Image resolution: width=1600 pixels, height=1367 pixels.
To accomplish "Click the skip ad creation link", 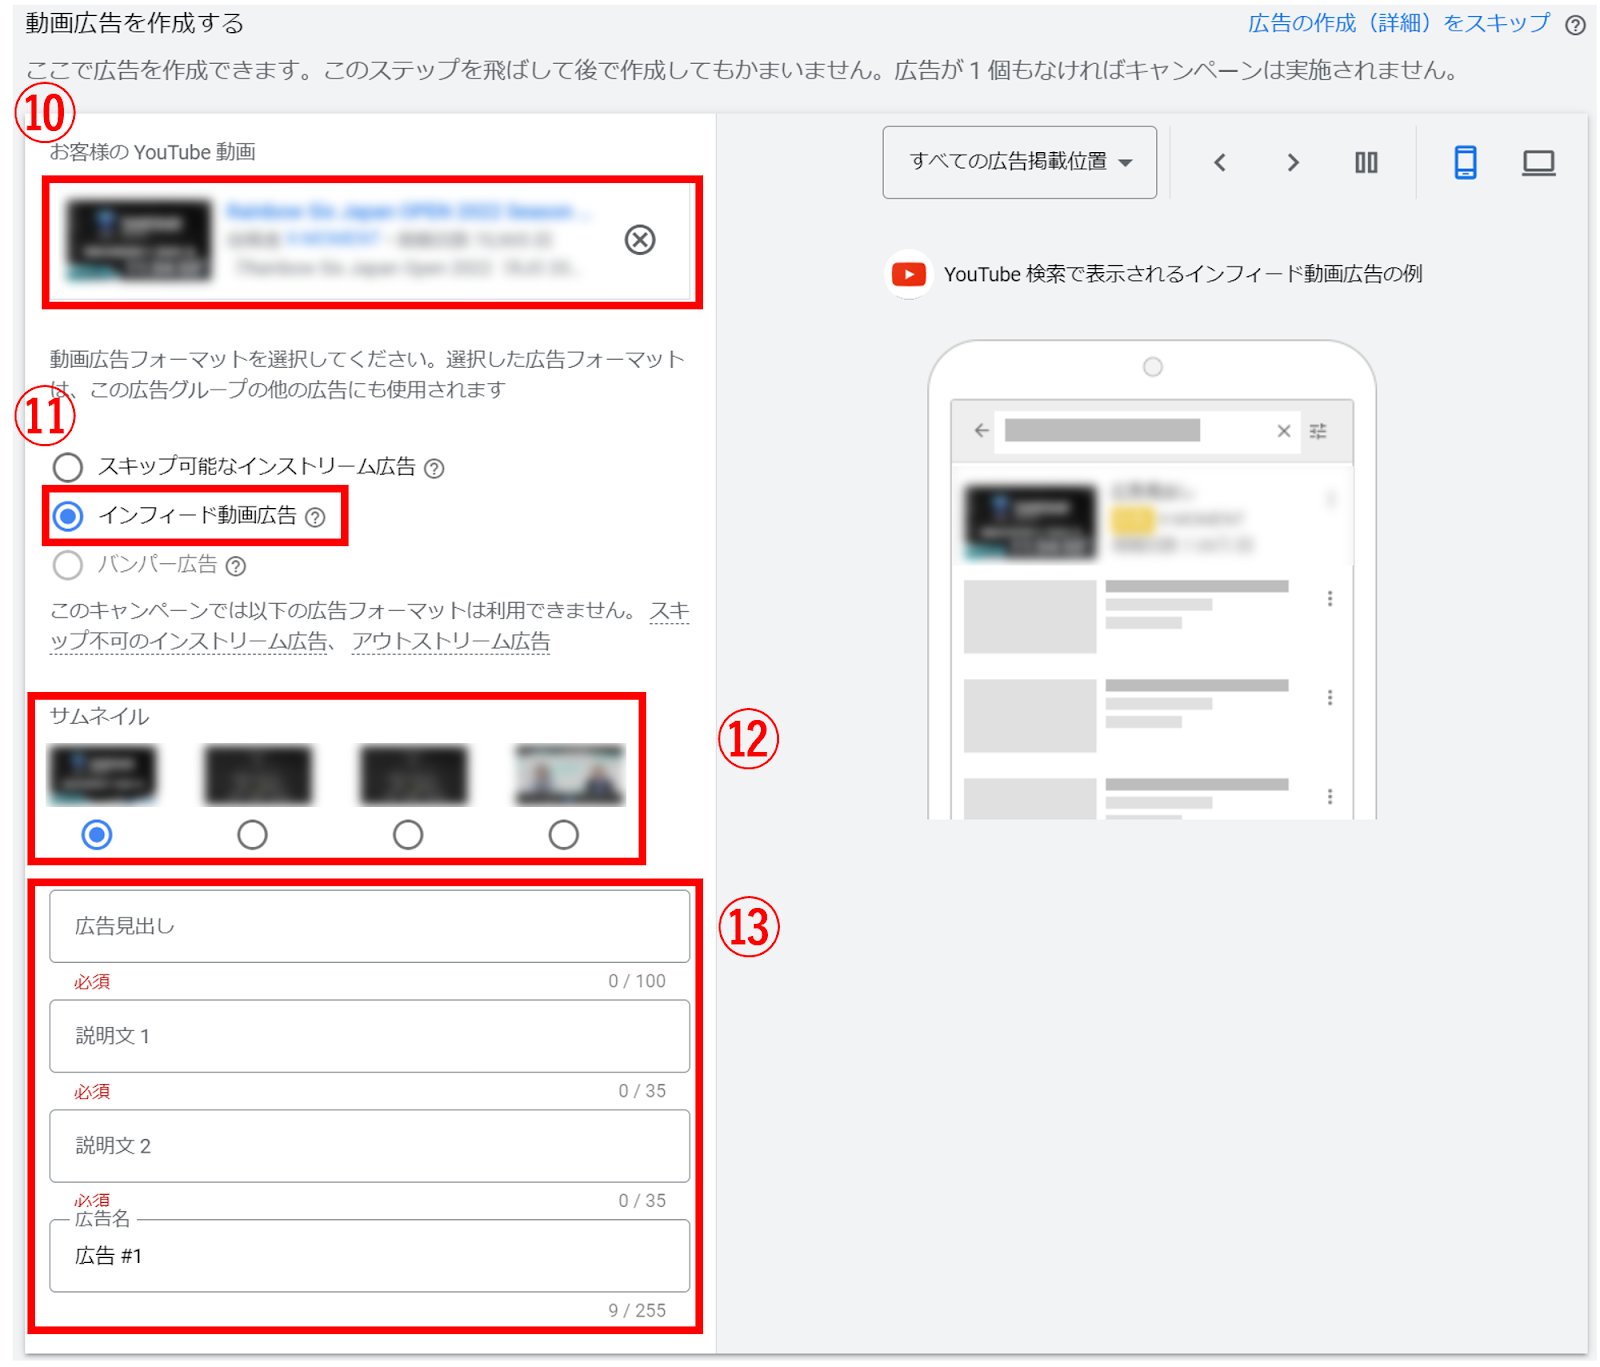I will tap(1398, 23).
